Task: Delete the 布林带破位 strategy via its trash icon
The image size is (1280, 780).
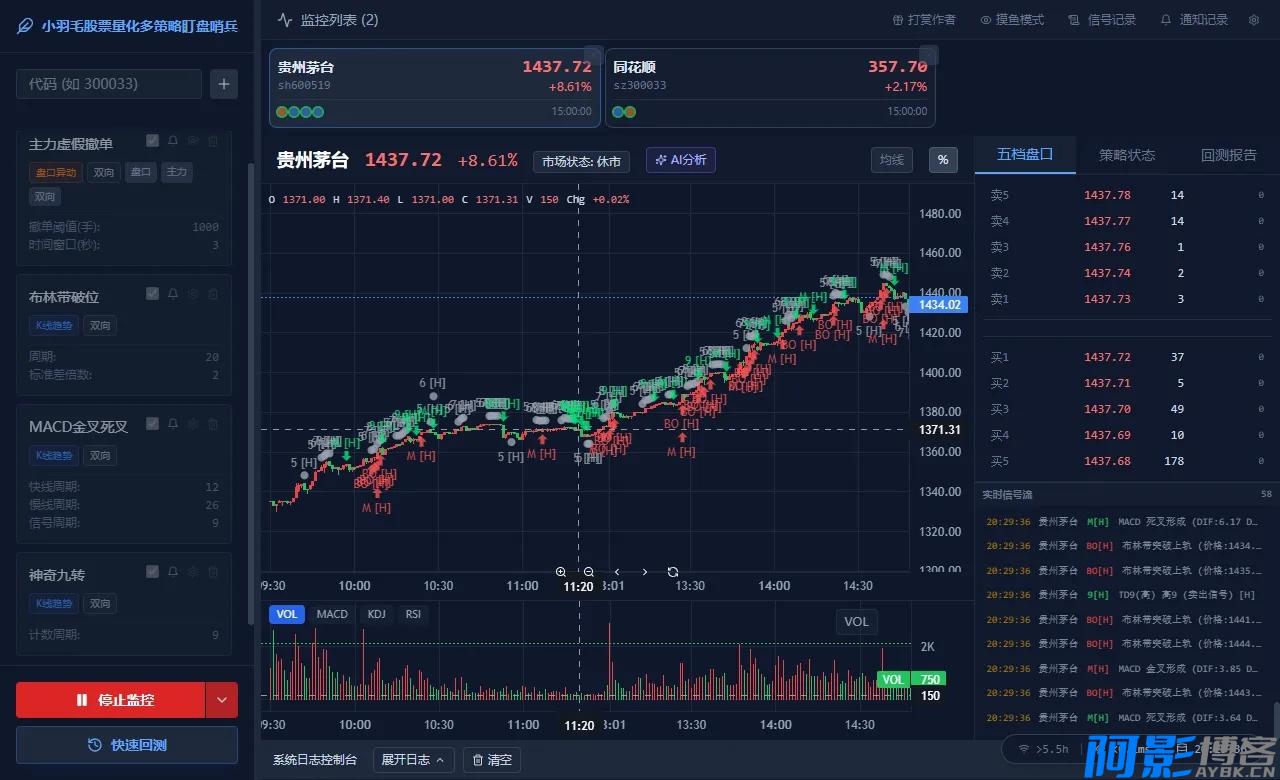Action: pos(212,294)
